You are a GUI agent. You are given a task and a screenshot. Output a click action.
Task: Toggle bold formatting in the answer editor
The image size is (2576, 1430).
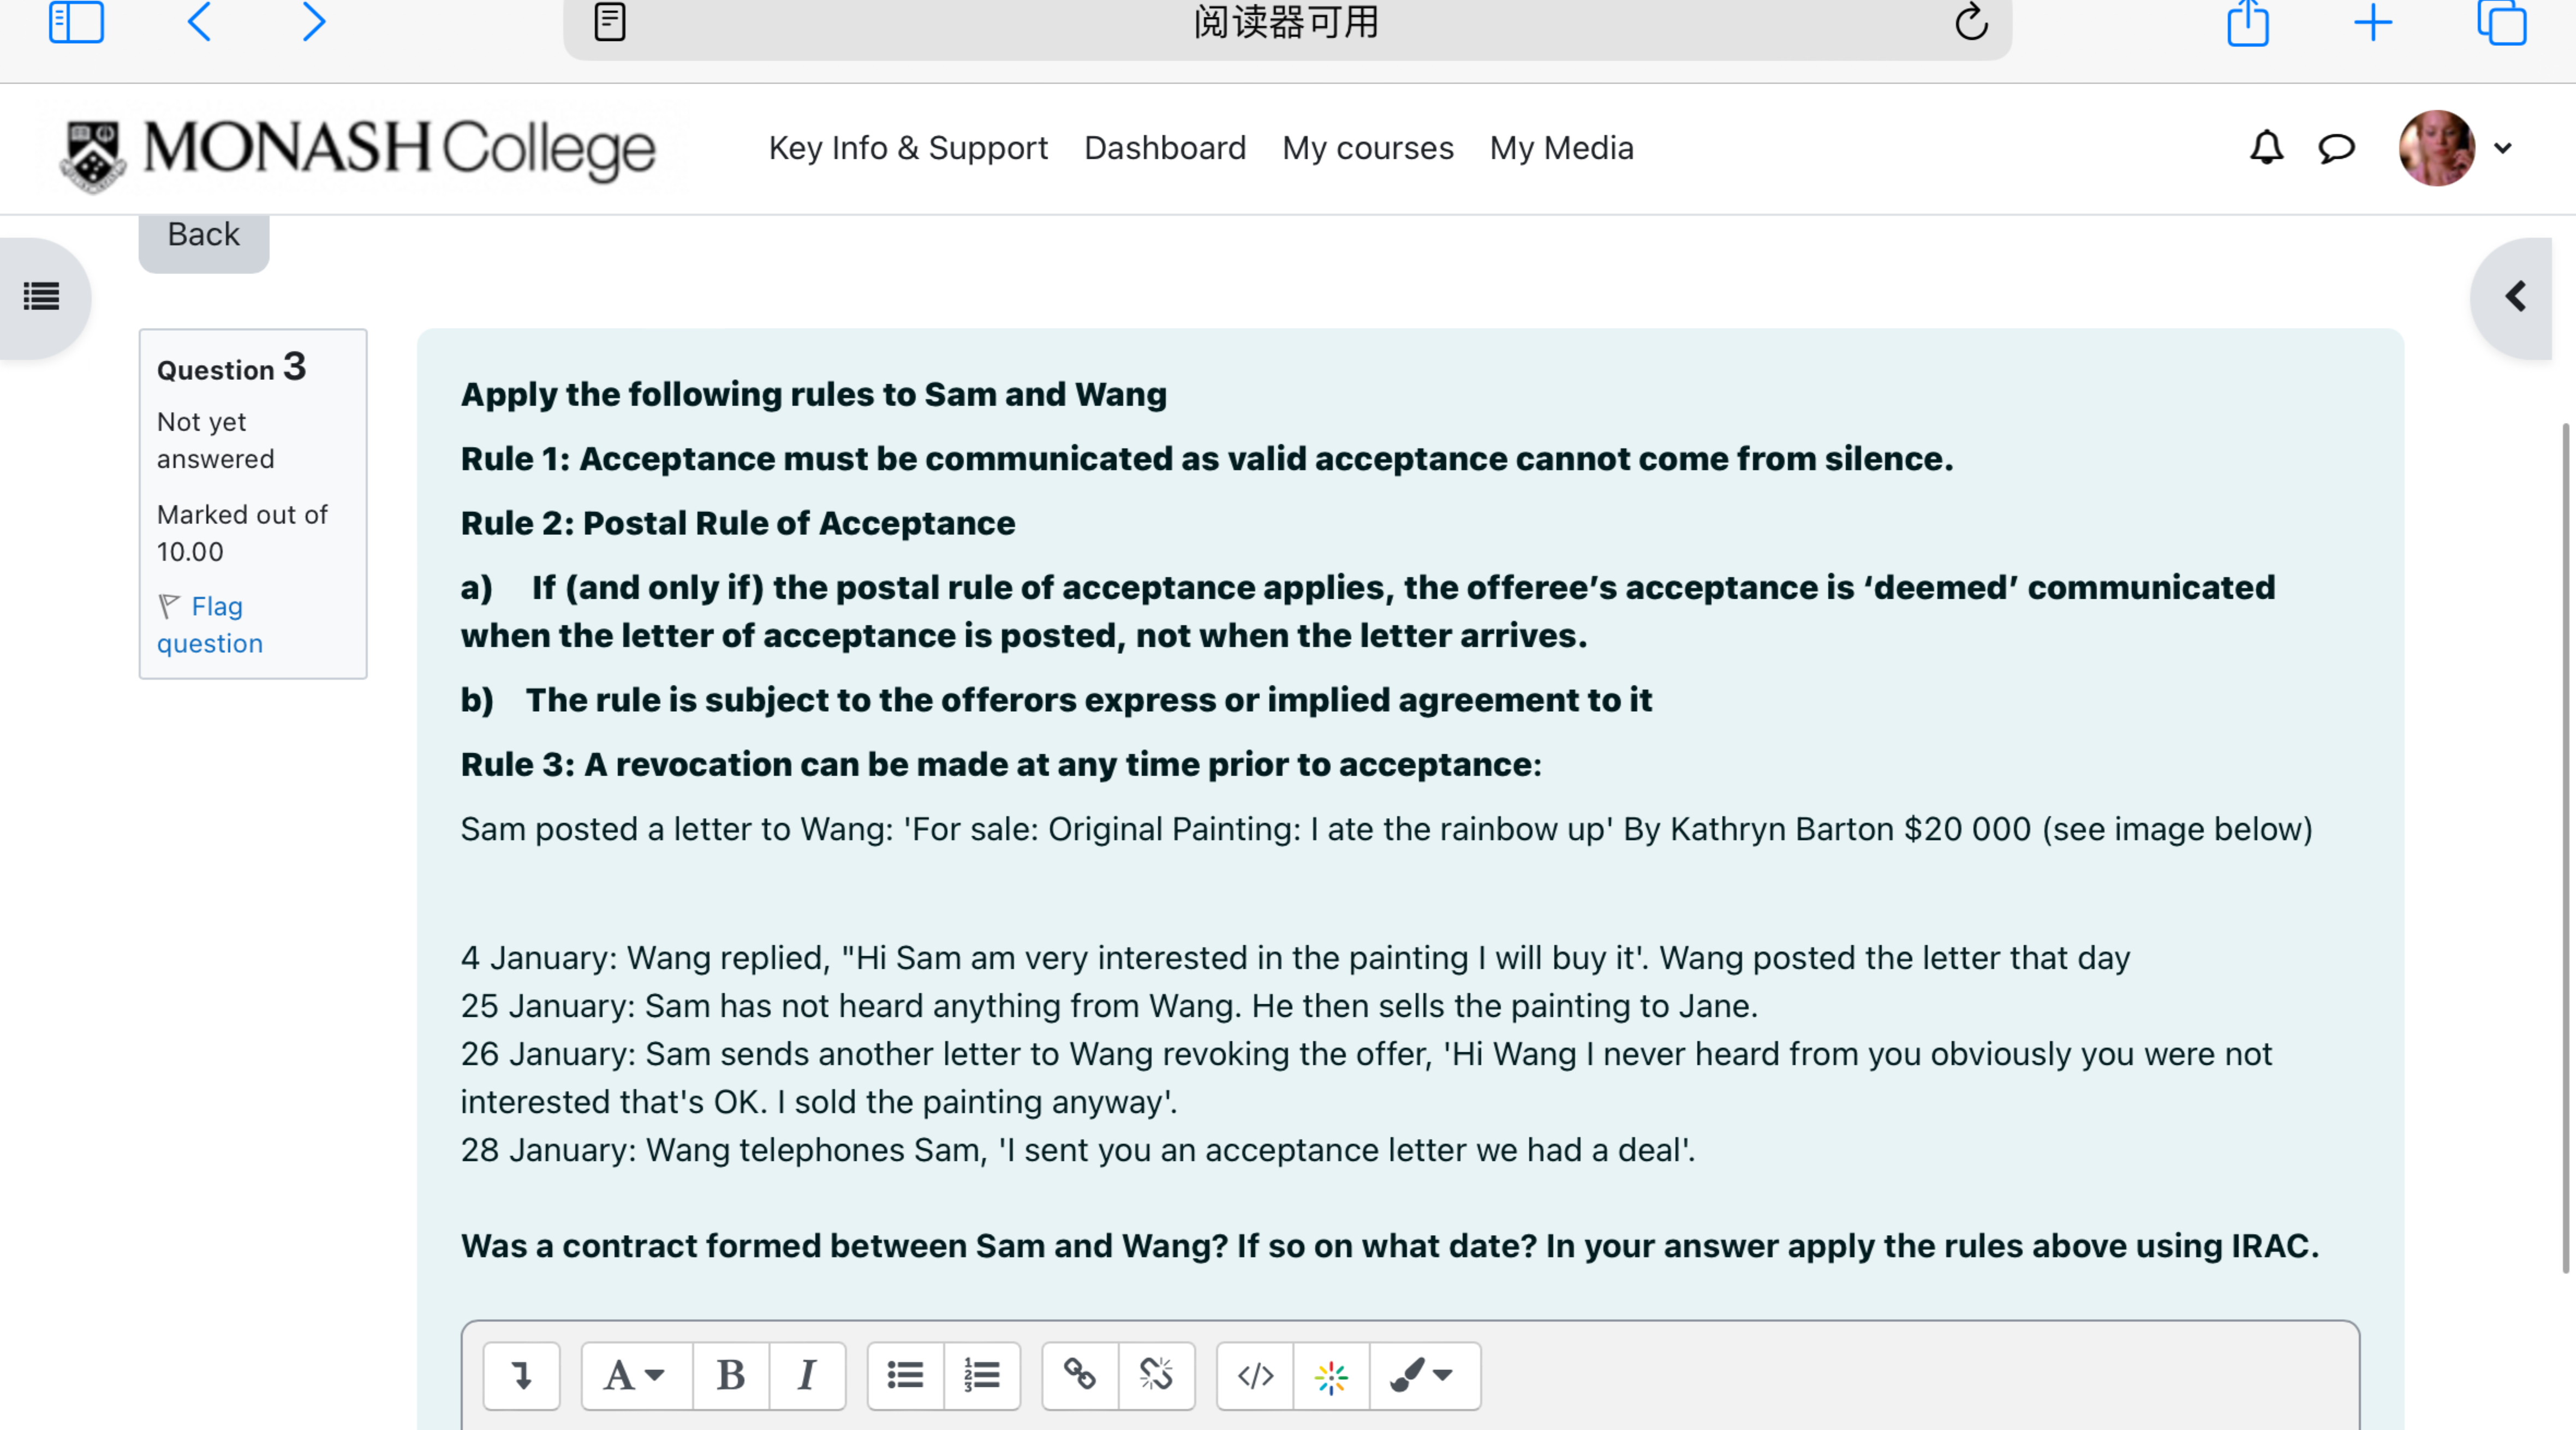click(730, 1376)
